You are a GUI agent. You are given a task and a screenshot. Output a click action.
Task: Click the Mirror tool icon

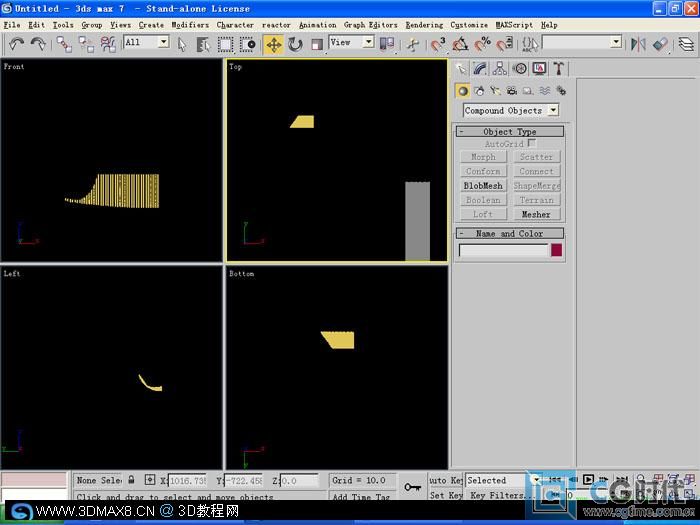[638, 44]
